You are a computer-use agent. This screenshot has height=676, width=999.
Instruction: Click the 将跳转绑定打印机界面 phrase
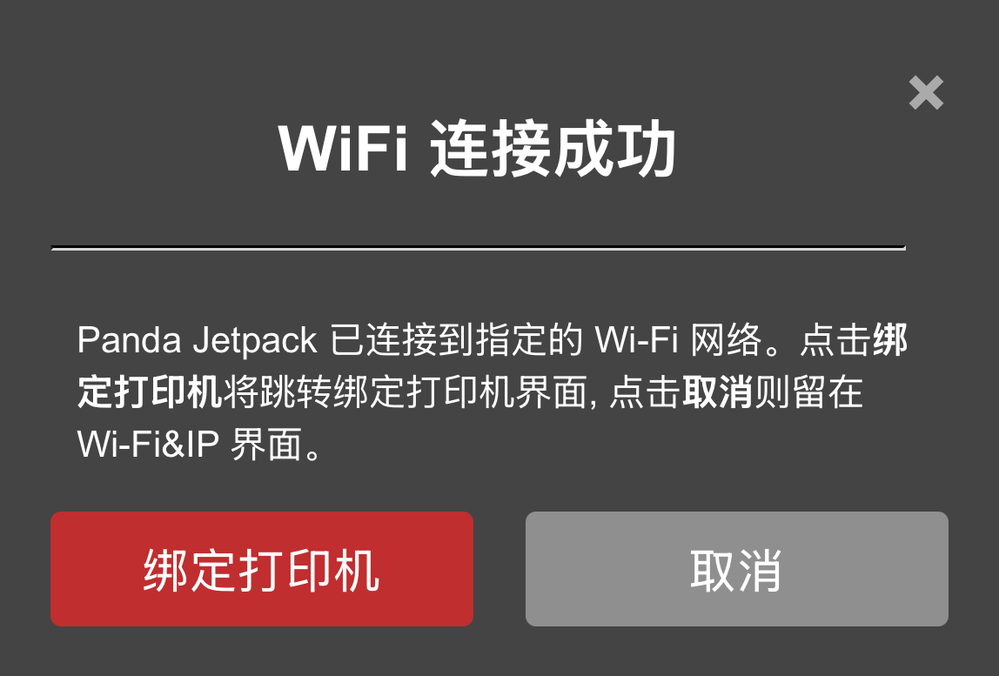tap(405, 392)
